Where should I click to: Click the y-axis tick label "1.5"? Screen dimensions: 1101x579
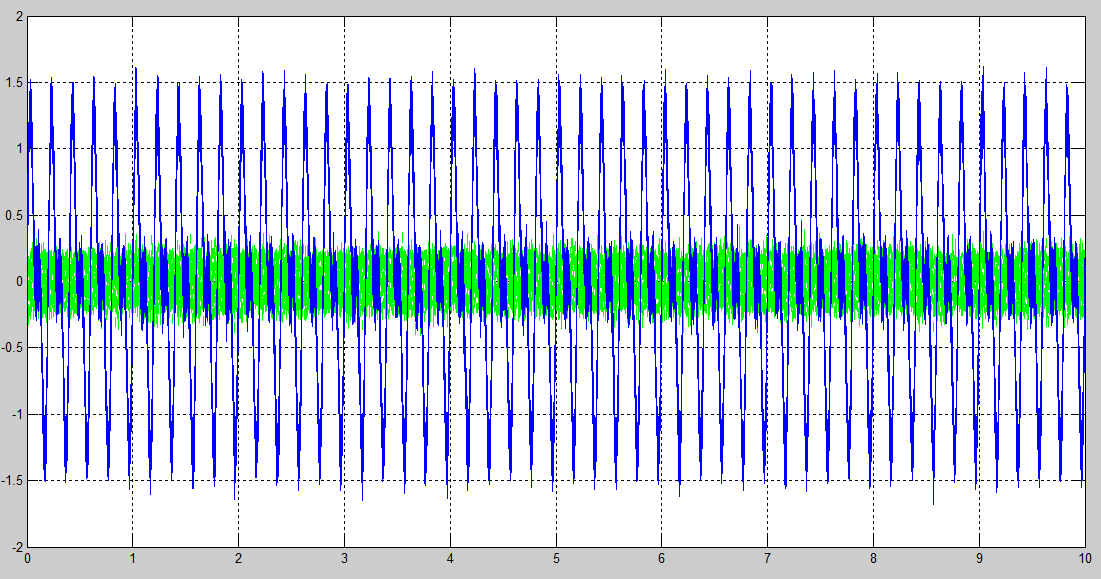click(15, 83)
